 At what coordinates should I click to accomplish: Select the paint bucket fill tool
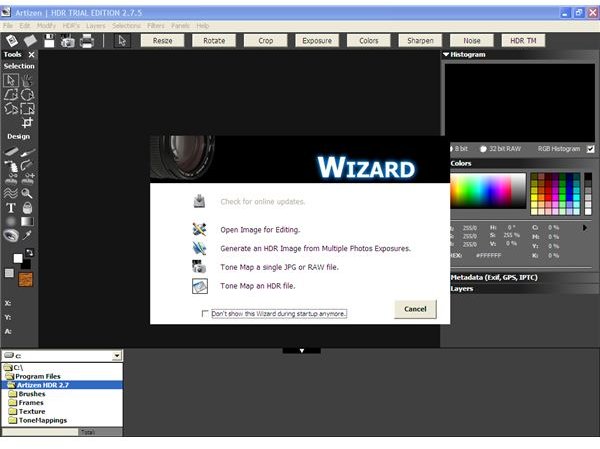click(x=27, y=208)
